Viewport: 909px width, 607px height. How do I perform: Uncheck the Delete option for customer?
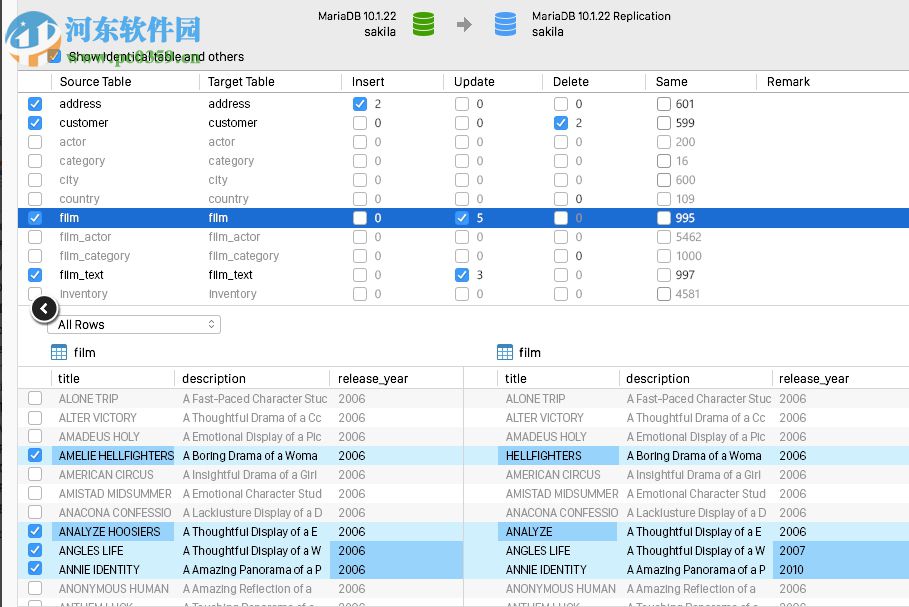[x=561, y=123]
